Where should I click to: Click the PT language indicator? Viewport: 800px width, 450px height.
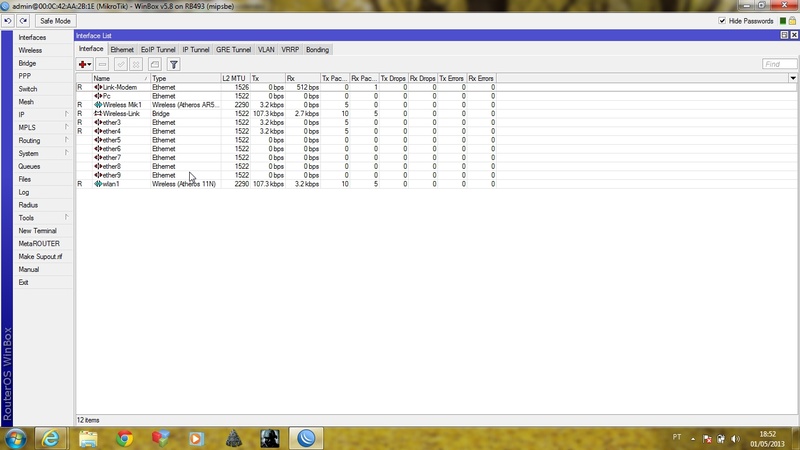point(677,437)
